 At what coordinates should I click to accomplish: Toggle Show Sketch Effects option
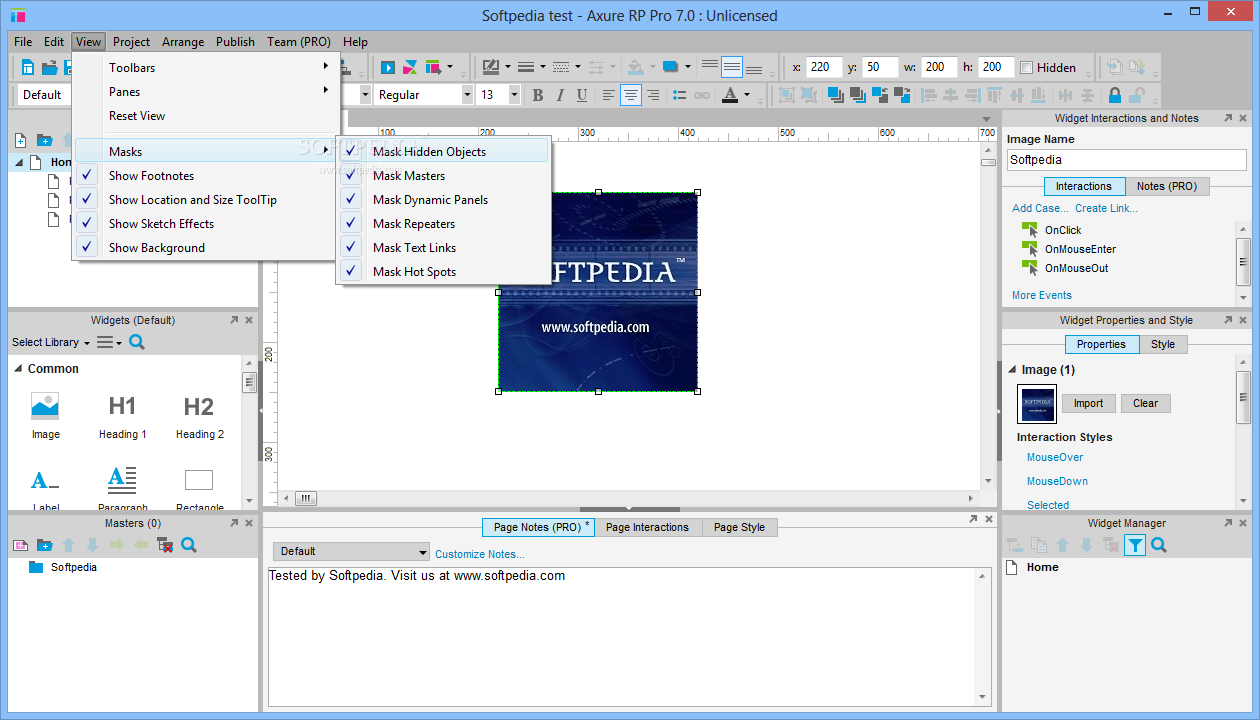205,224
